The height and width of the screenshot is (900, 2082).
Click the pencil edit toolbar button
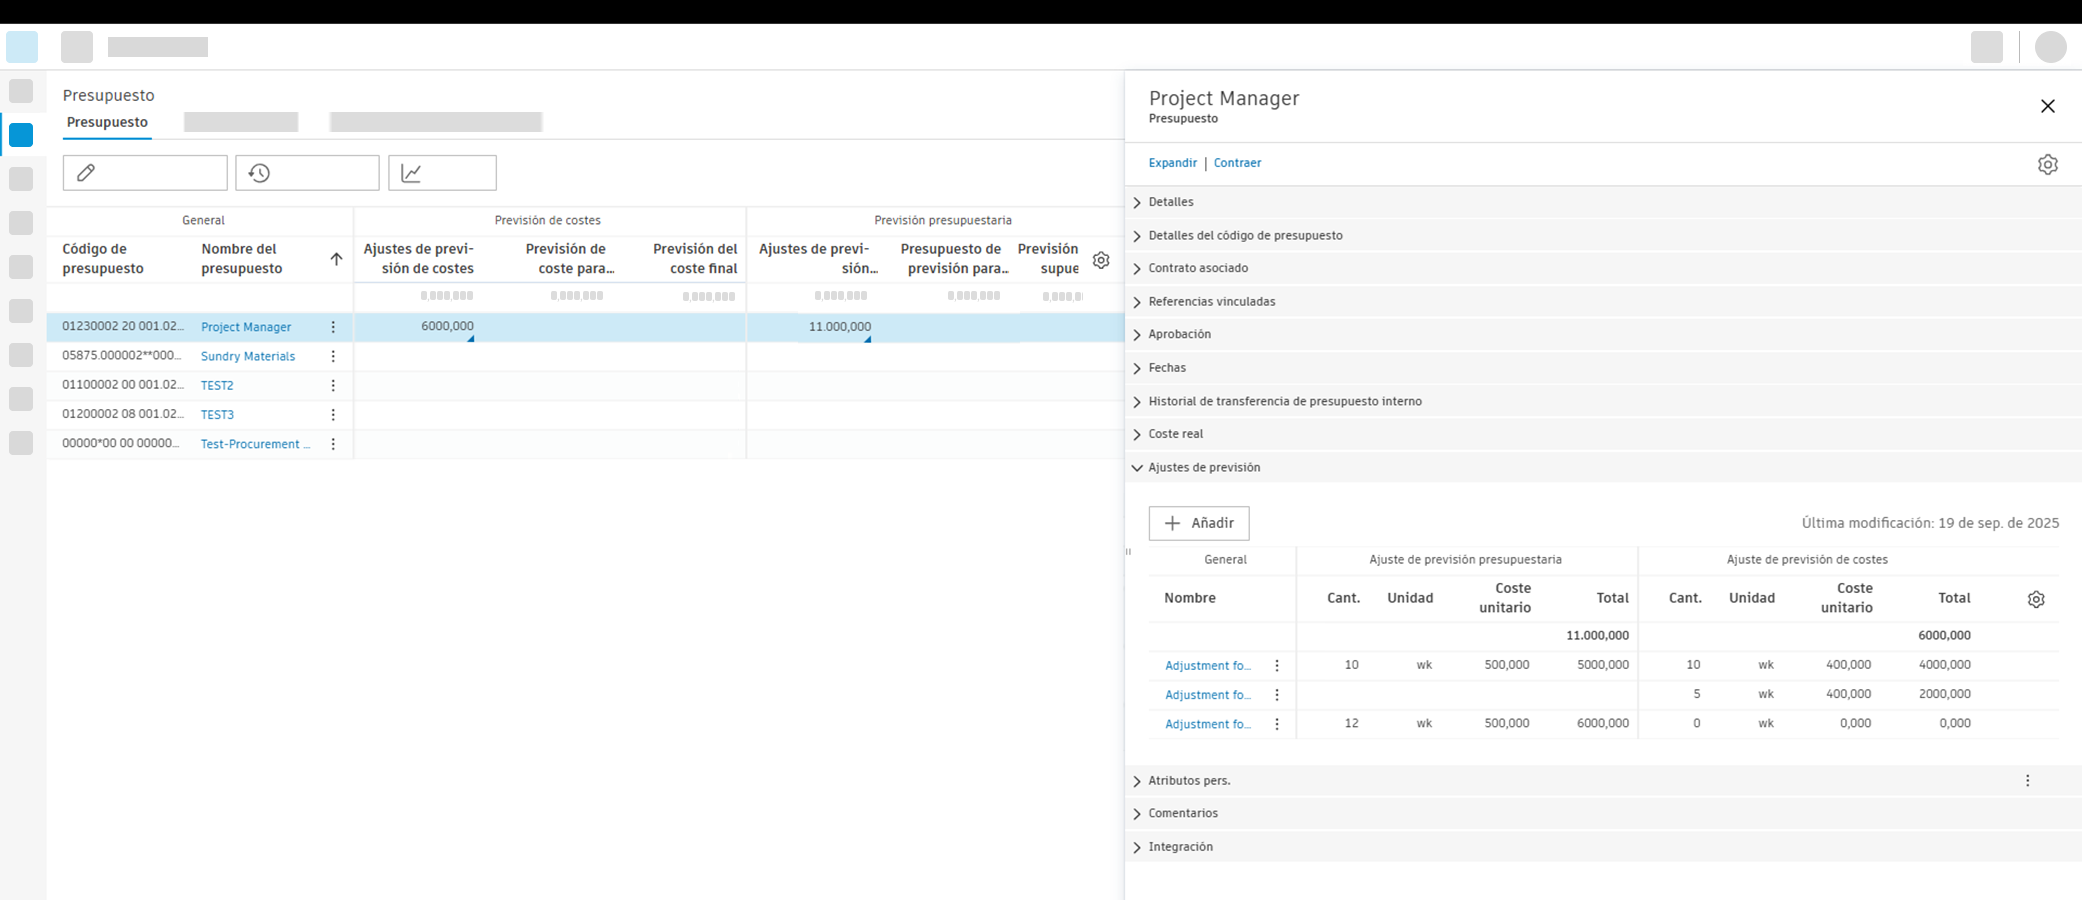(x=145, y=173)
